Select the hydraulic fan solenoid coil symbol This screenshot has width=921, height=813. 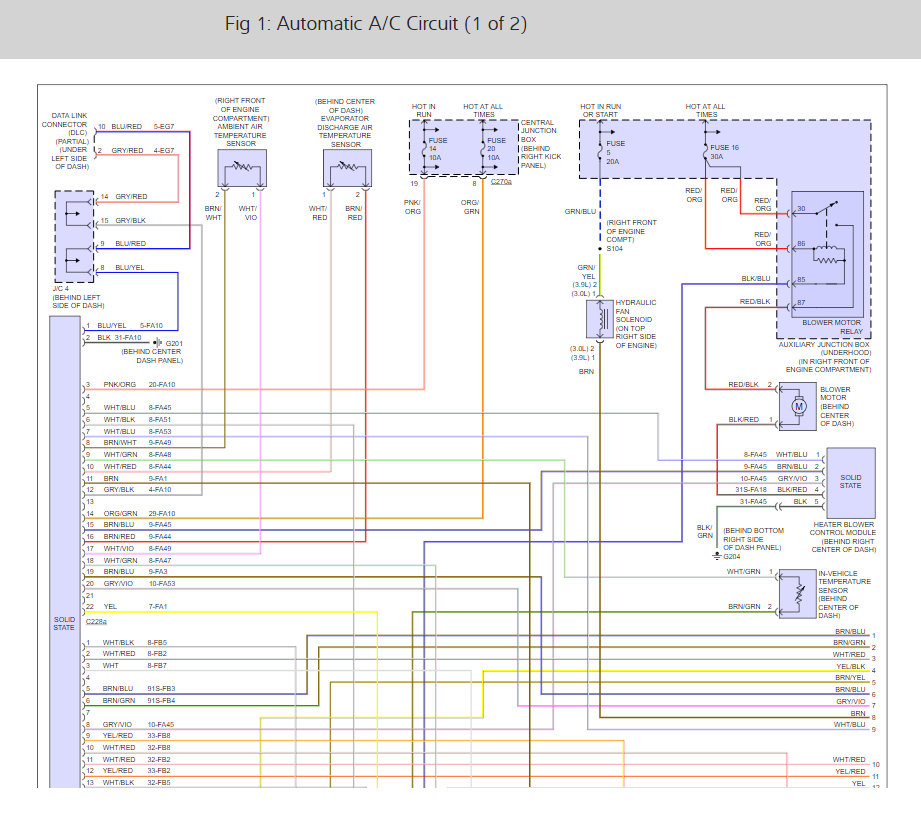point(603,320)
